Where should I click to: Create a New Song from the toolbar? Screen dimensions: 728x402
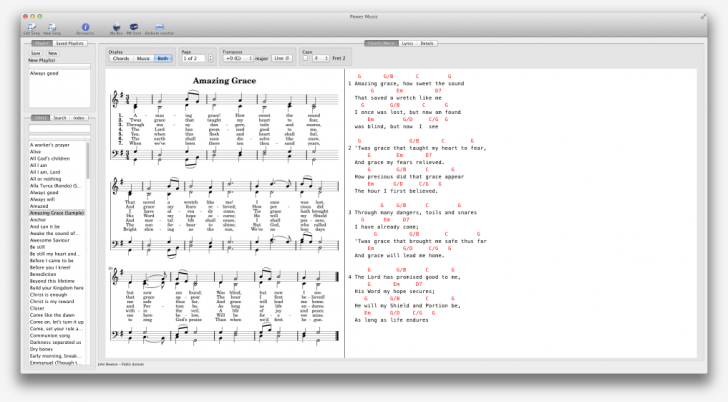(52, 29)
